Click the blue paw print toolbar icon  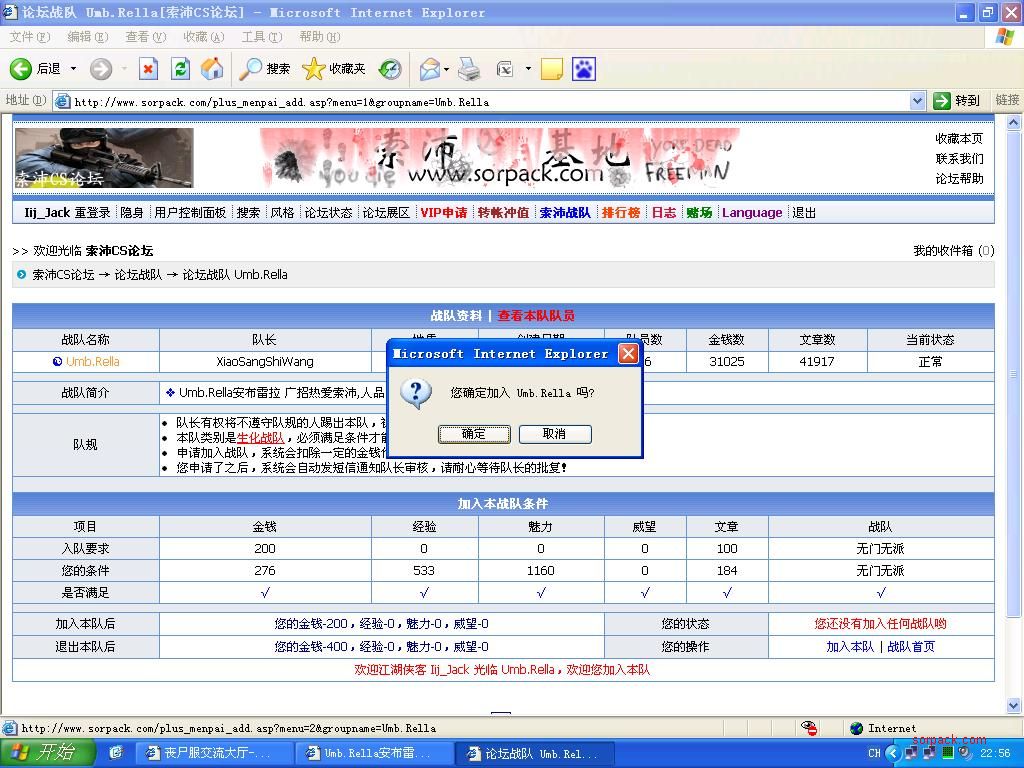click(x=583, y=69)
